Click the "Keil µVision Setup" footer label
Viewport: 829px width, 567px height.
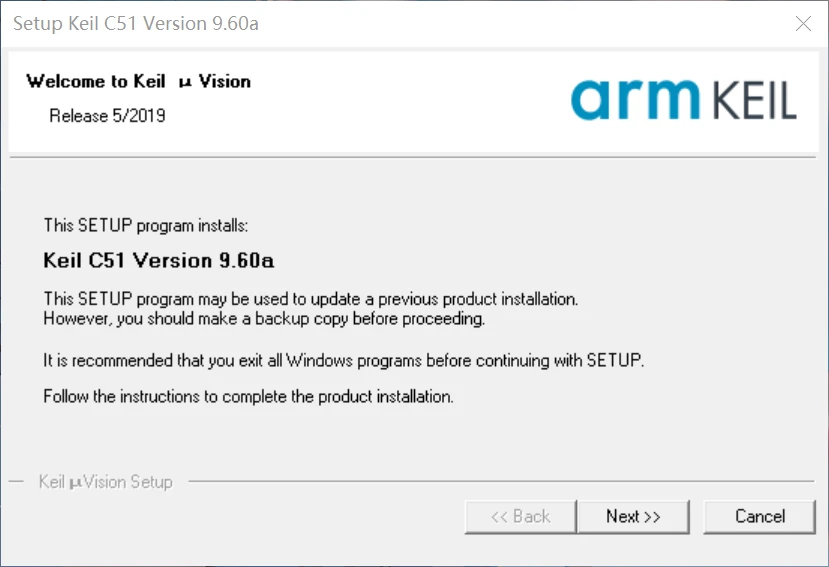click(x=105, y=482)
